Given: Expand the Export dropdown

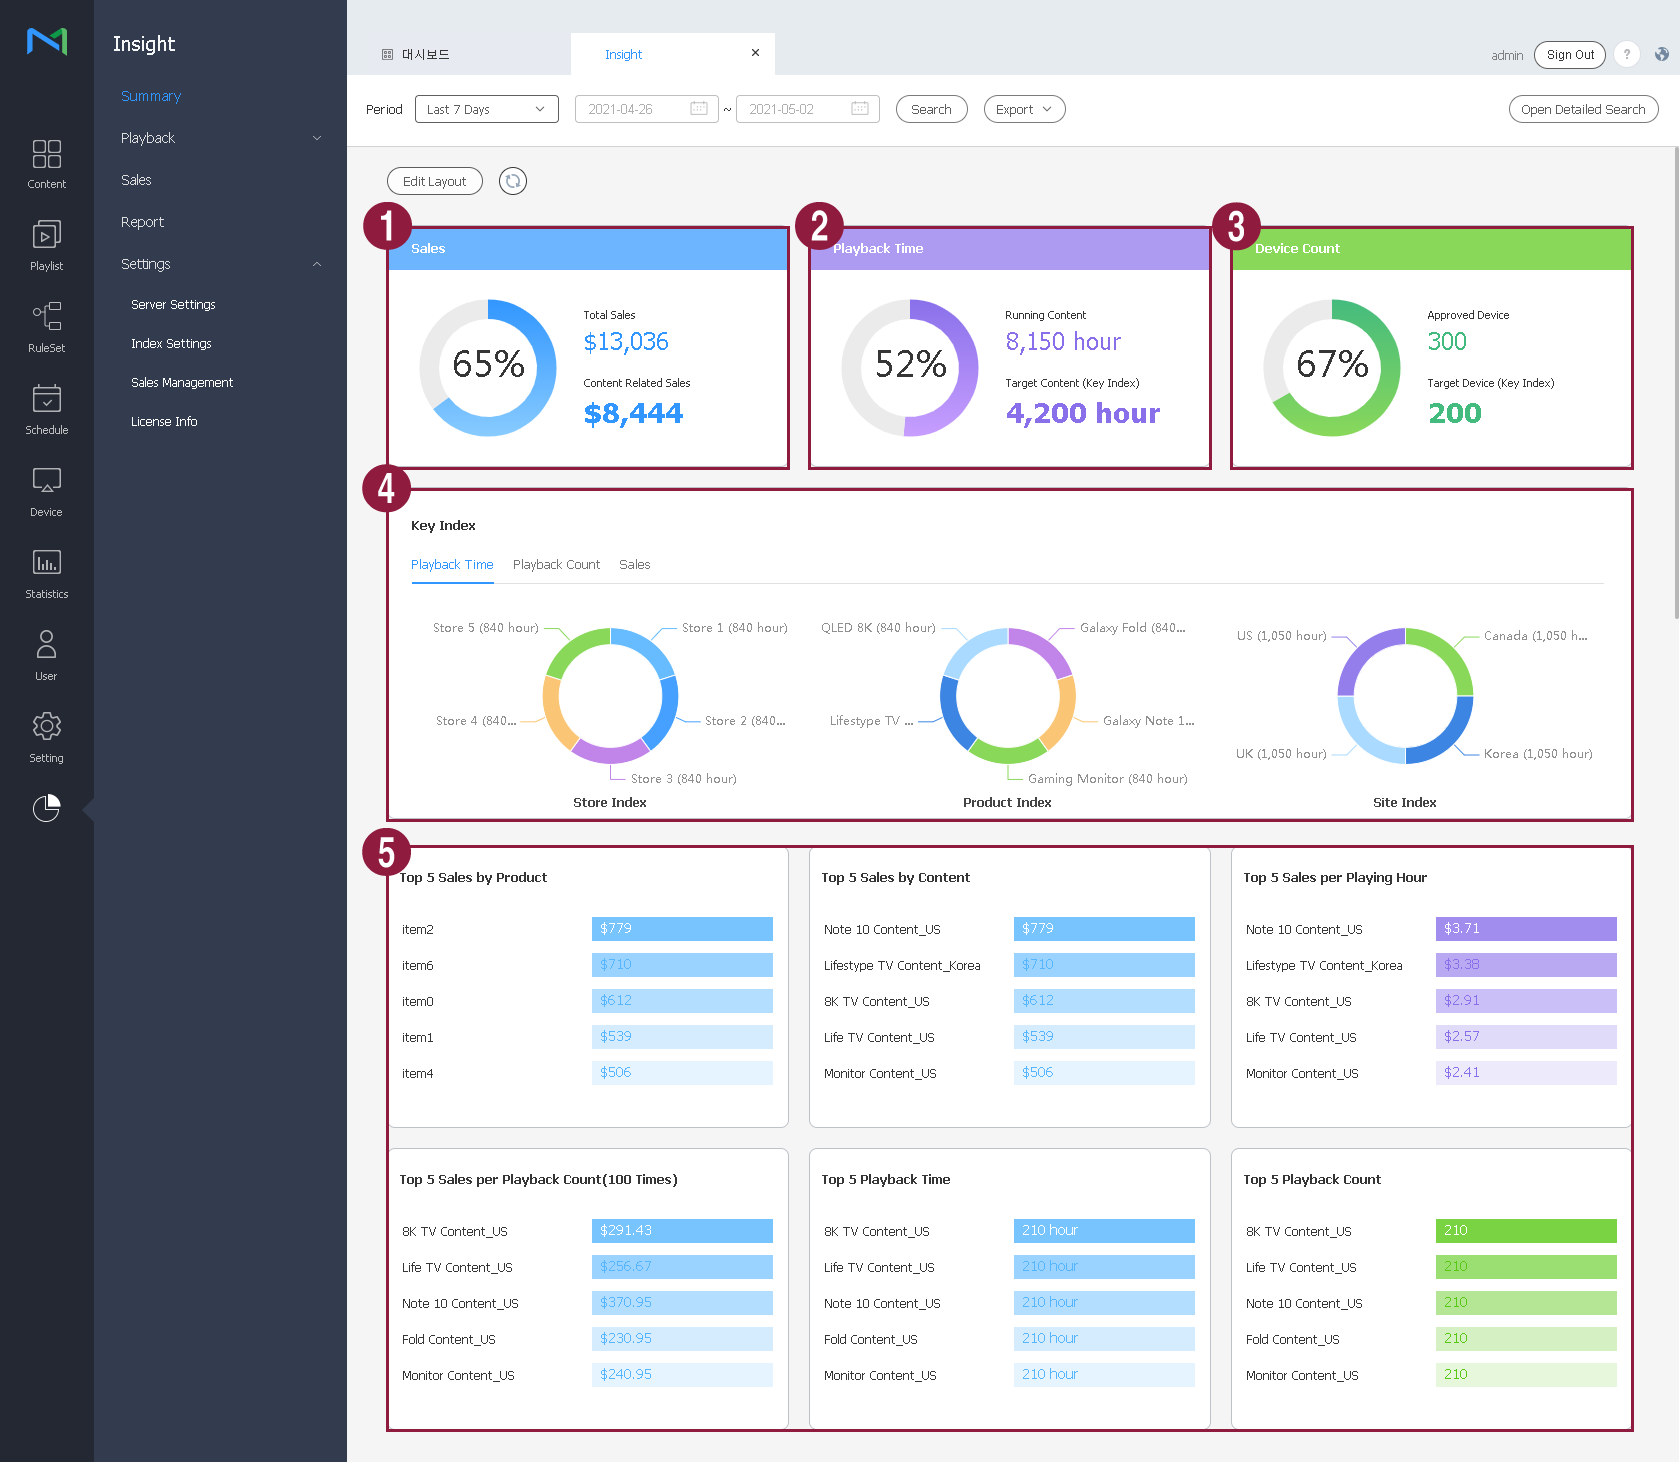Looking at the screenshot, I should tap(1024, 109).
